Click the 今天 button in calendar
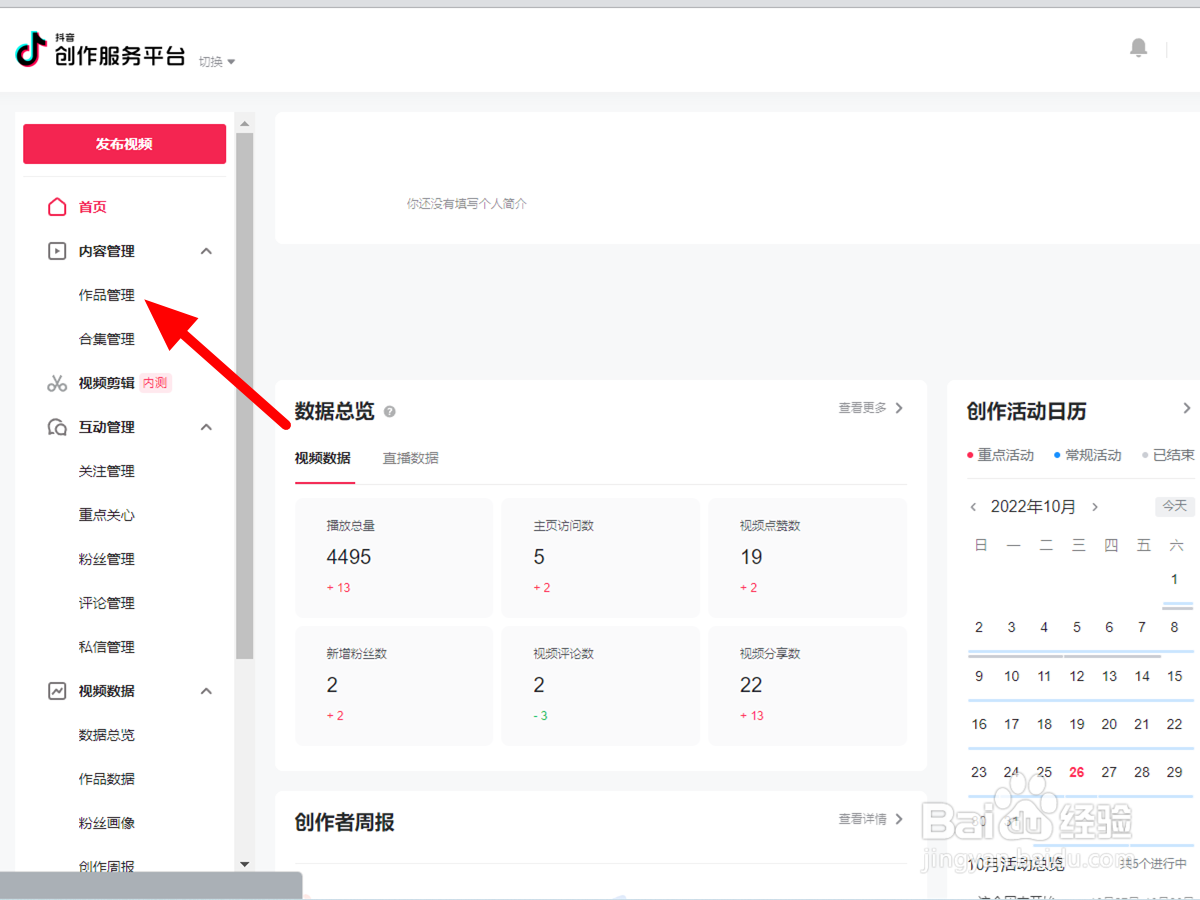1200x900 pixels. coord(1175,506)
